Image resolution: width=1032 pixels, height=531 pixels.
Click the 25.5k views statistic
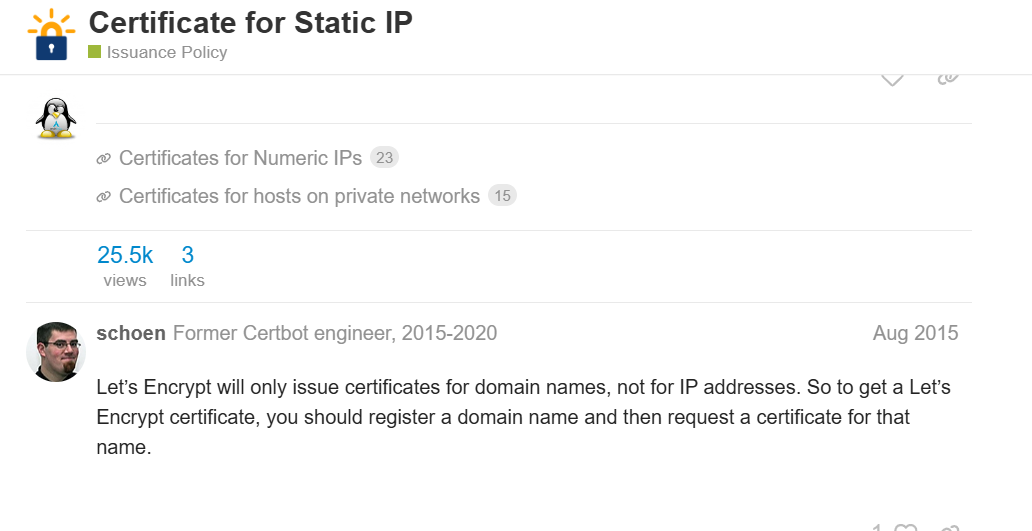tap(125, 265)
